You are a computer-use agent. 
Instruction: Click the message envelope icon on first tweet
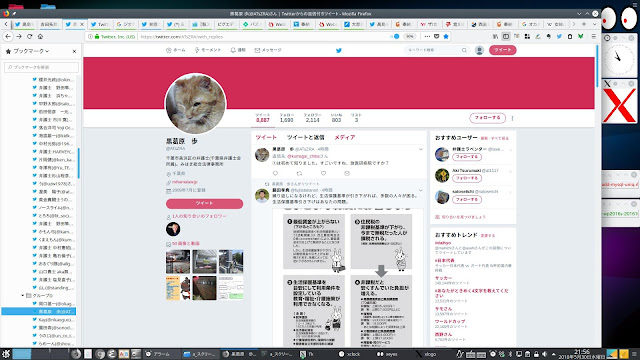[347, 173]
